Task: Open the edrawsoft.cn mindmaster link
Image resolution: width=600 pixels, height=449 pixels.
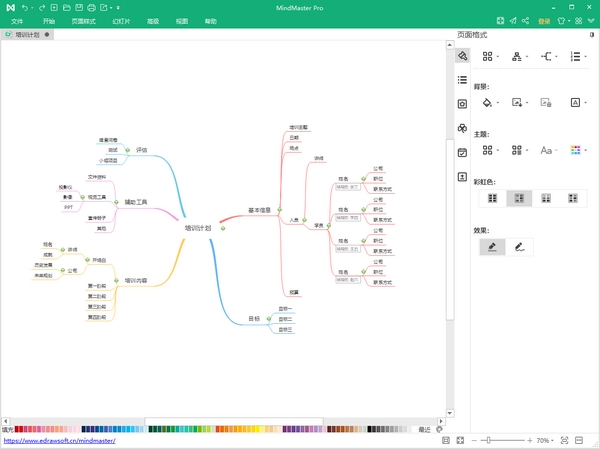Action: click(x=60, y=440)
